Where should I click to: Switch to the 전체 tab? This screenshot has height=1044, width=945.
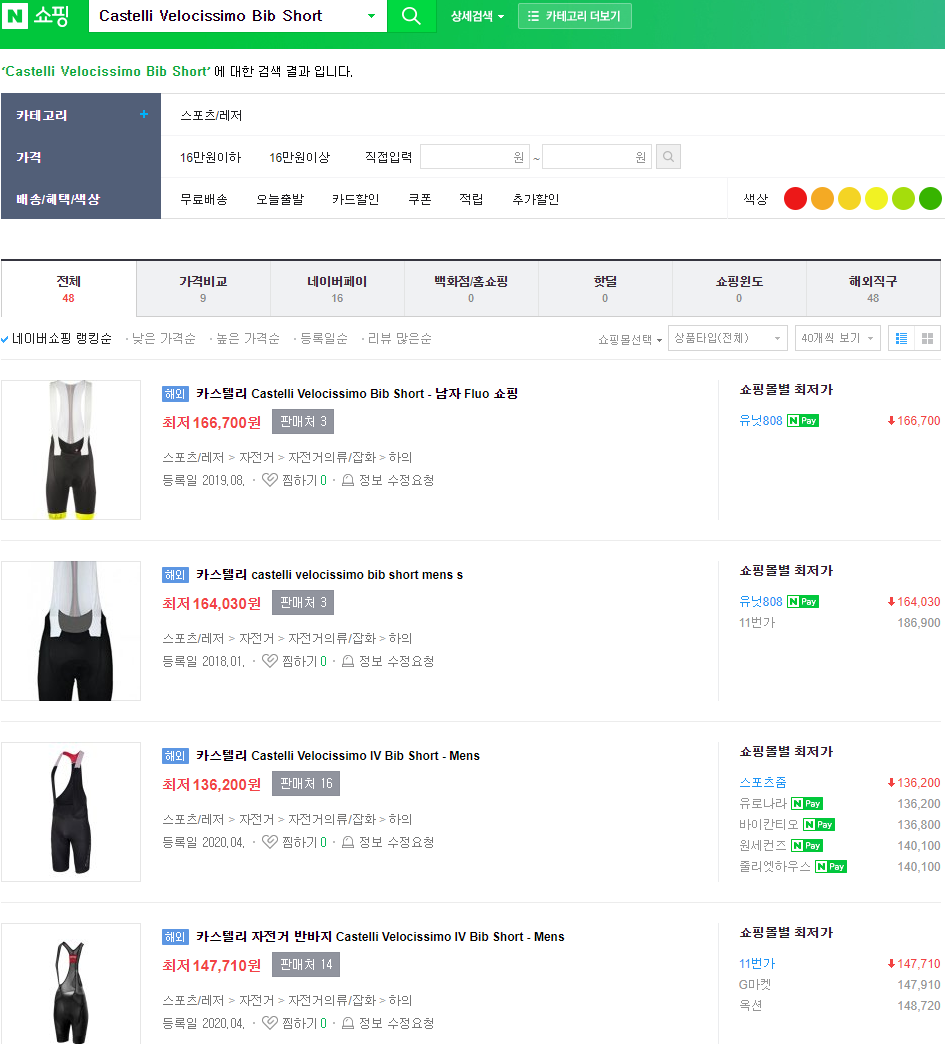coord(69,288)
